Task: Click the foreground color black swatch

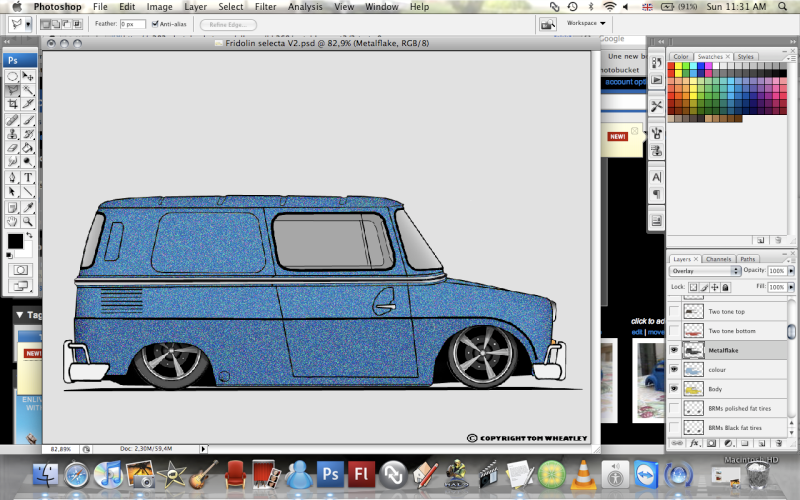Action: (x=15, y=241)
